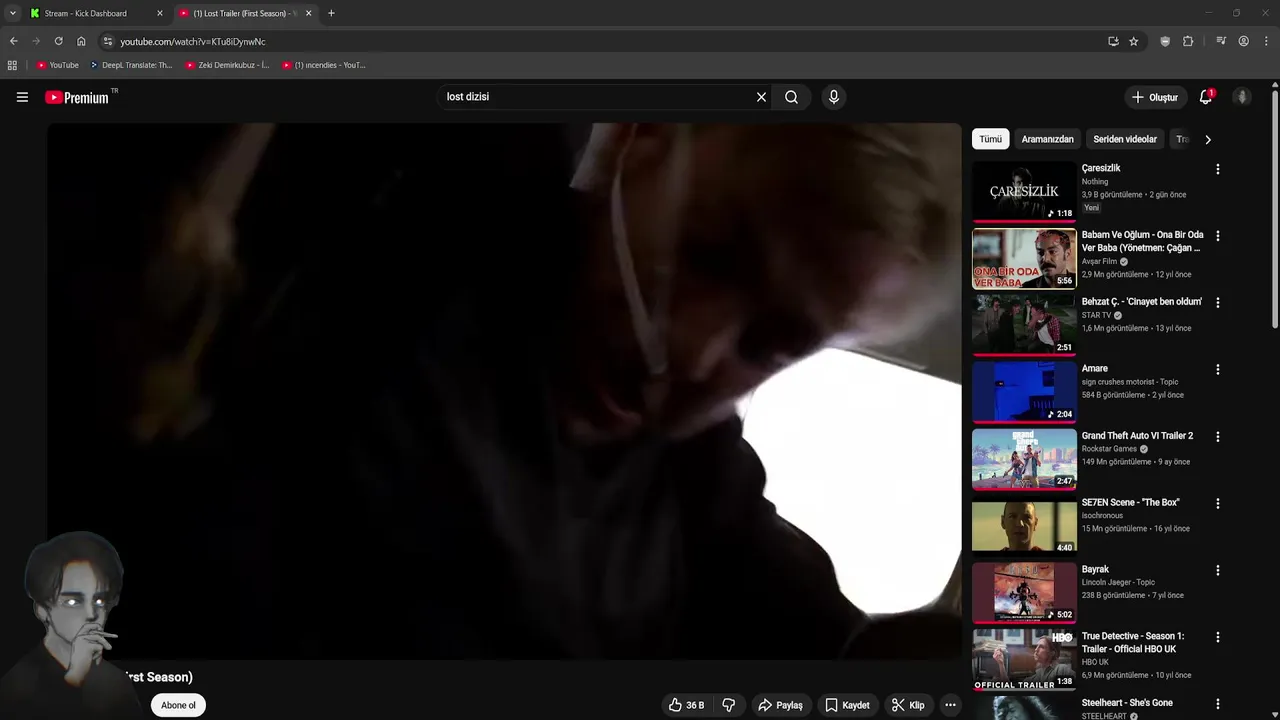This screenshot has width=1280, height=720.
Task: Open options menu for Çaresizlik video
Action: click(x=1217, y=169)
